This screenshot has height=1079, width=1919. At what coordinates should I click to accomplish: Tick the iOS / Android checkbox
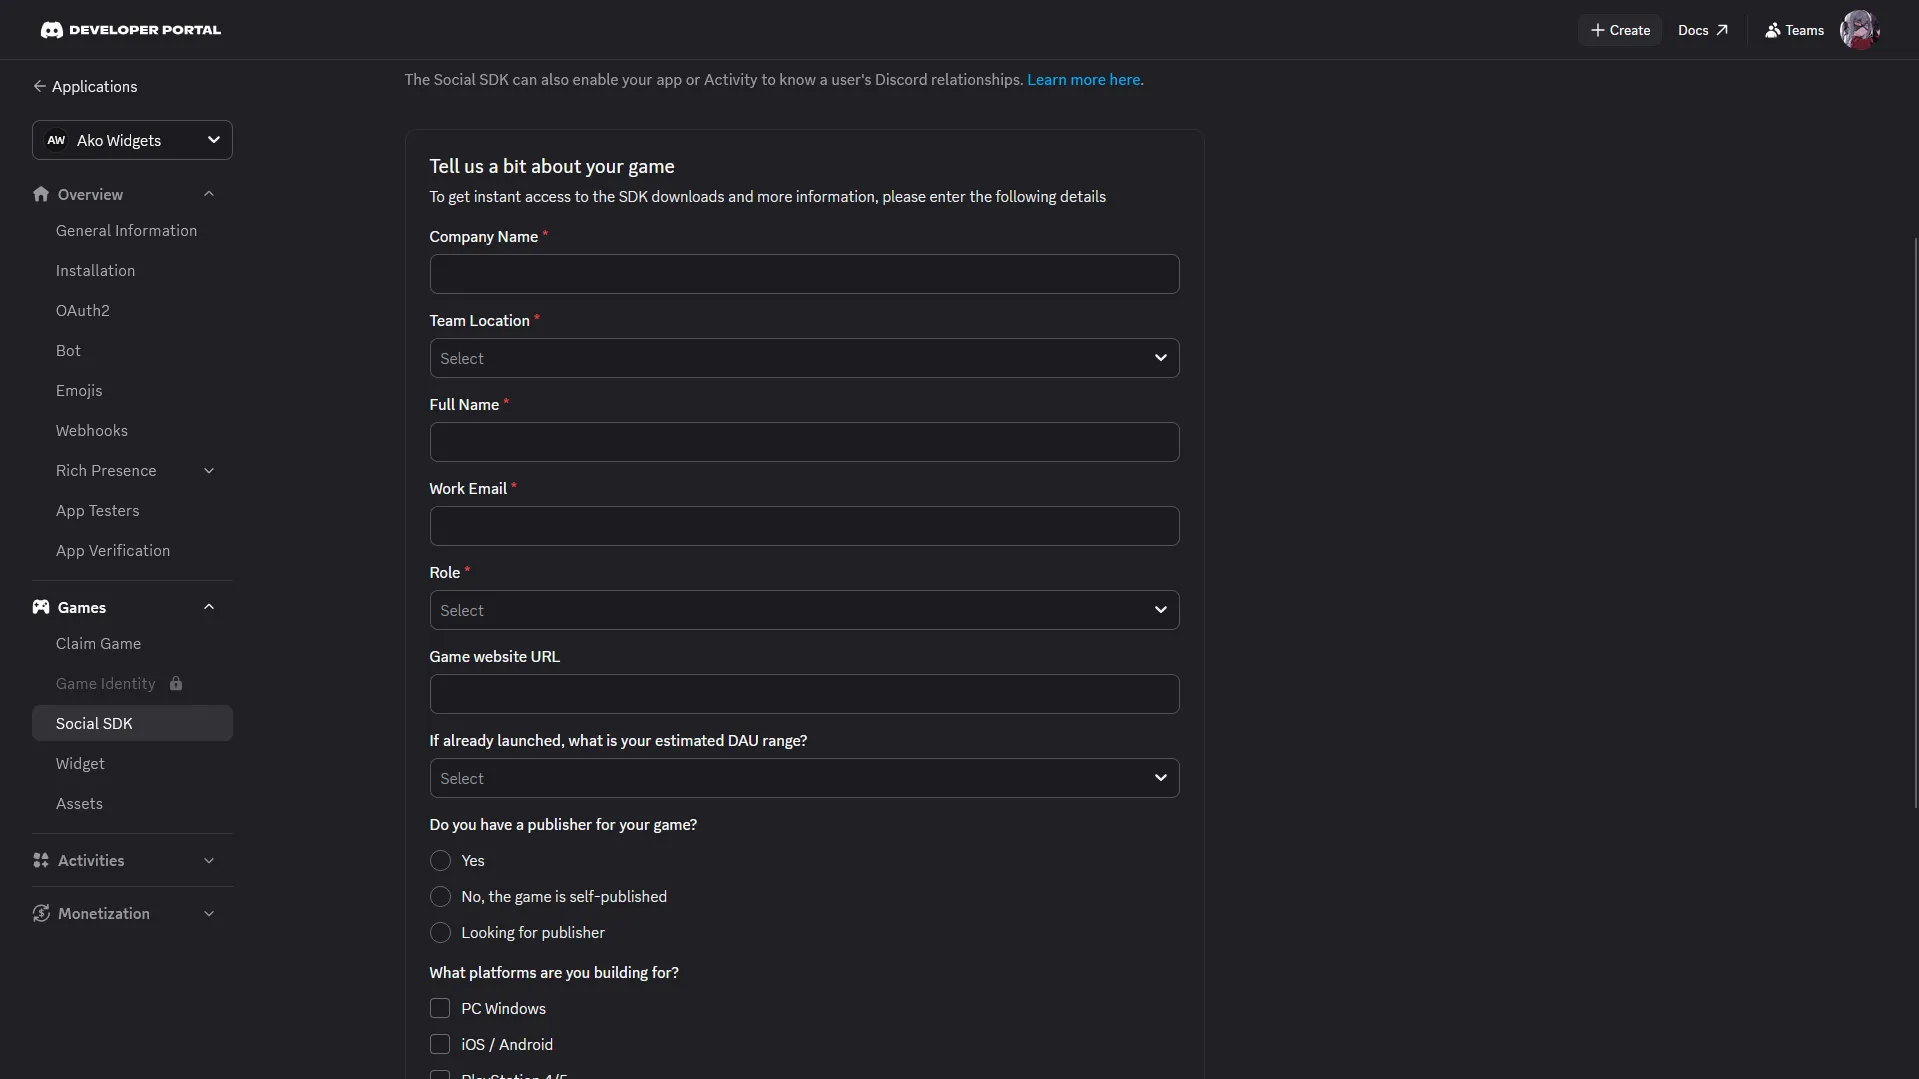click(x=440, y=1044)
